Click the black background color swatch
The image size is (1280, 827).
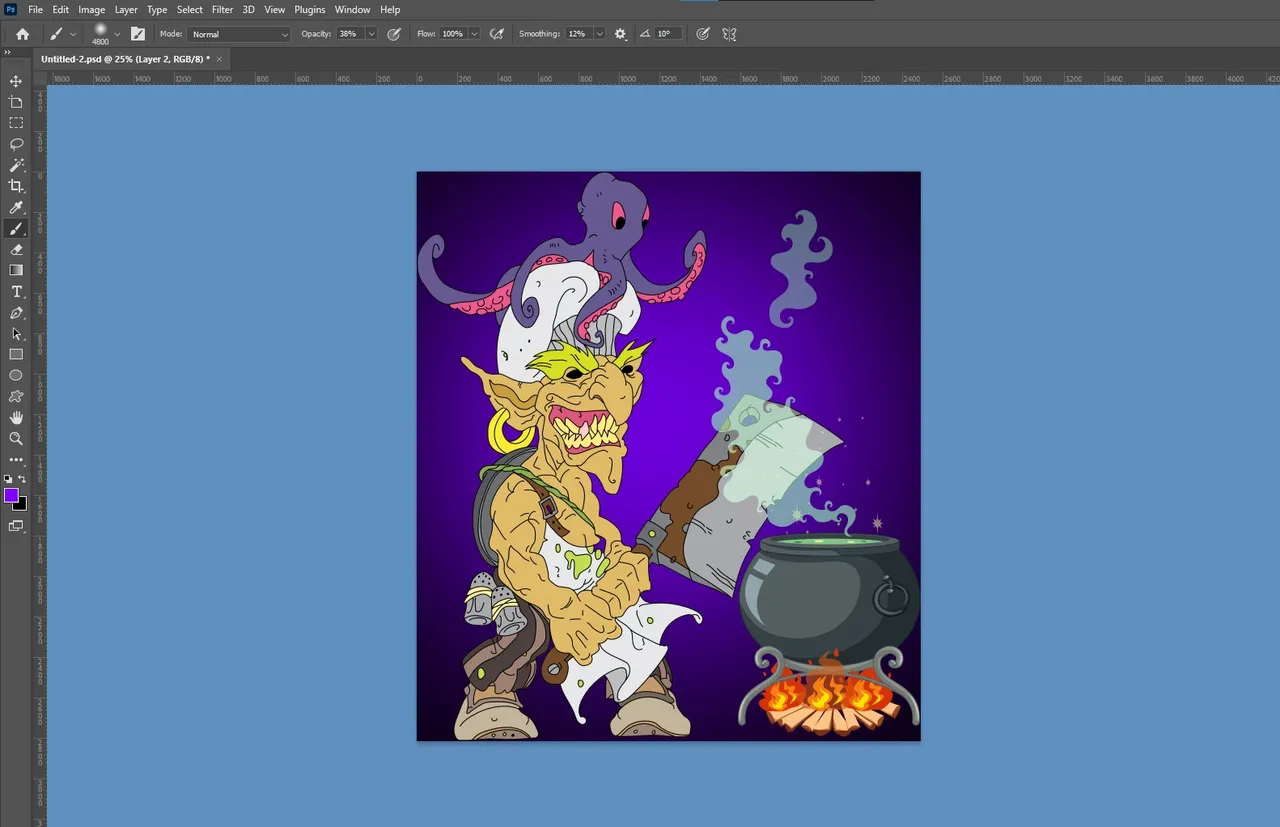click(21, 505)
